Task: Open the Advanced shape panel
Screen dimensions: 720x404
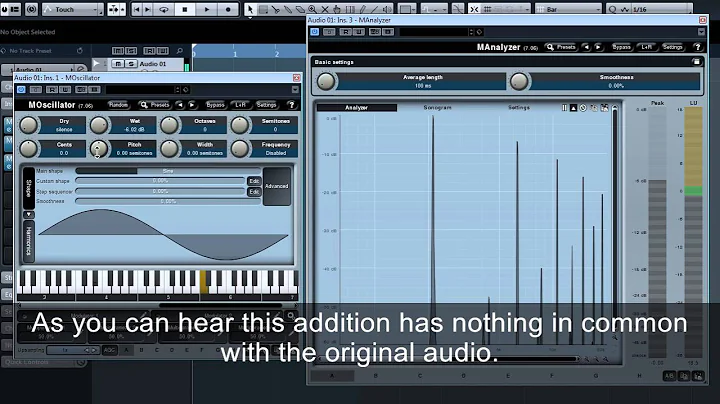Action: coord(276,186)
